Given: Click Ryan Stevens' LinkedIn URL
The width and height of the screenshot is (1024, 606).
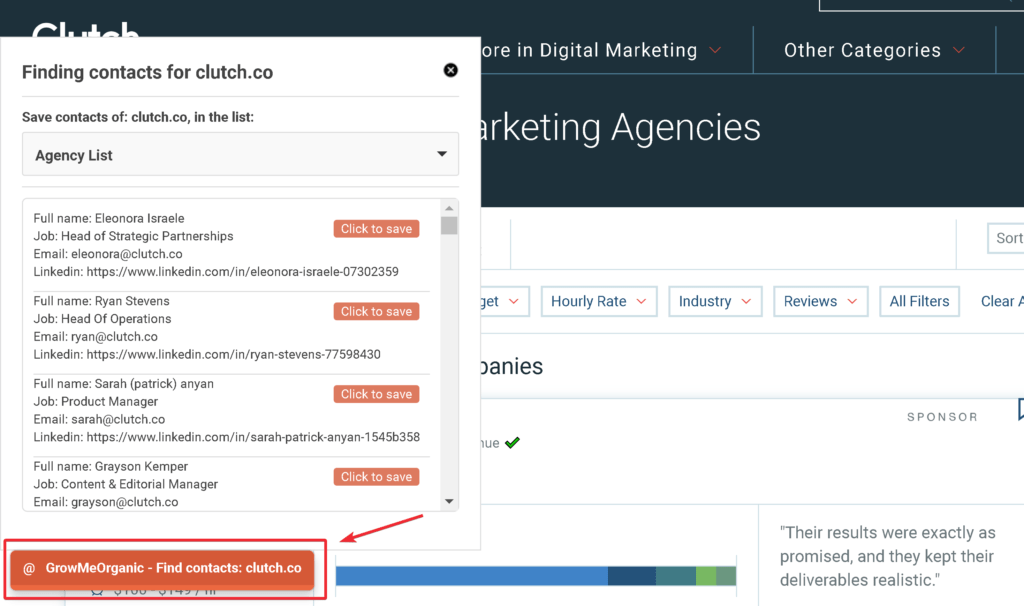Looking at the screenshot, I should [233, 355].
